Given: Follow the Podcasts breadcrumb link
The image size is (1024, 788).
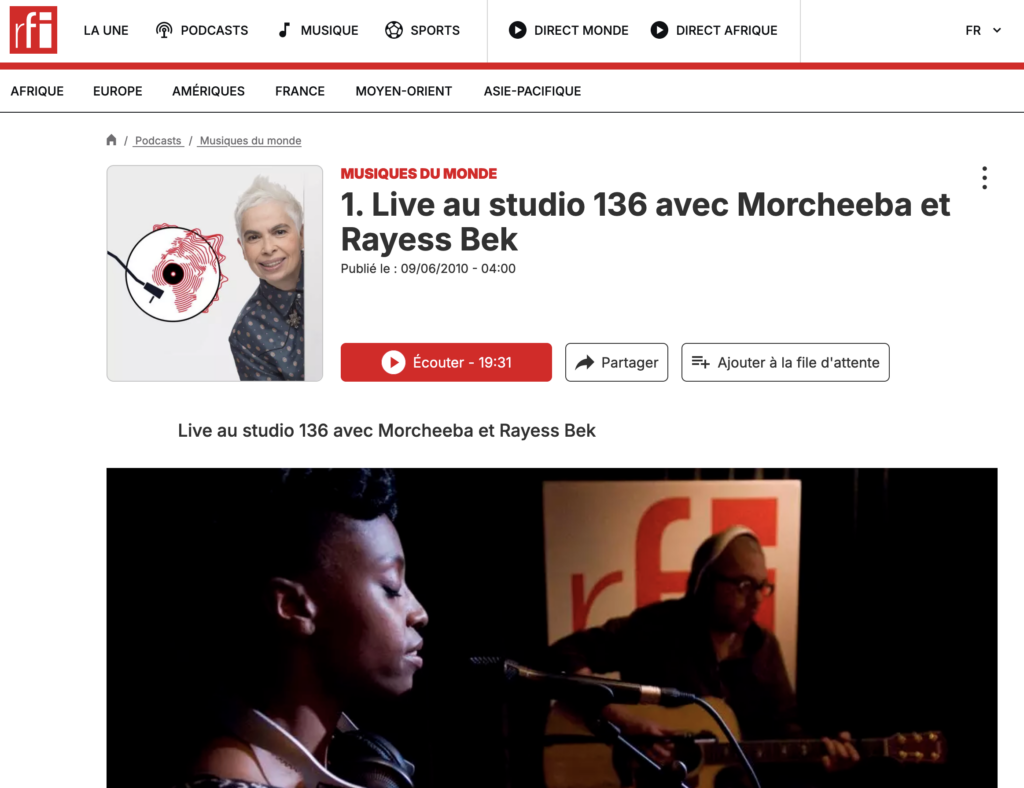Looking at the screenshot, I should click(x=158, y=140).
